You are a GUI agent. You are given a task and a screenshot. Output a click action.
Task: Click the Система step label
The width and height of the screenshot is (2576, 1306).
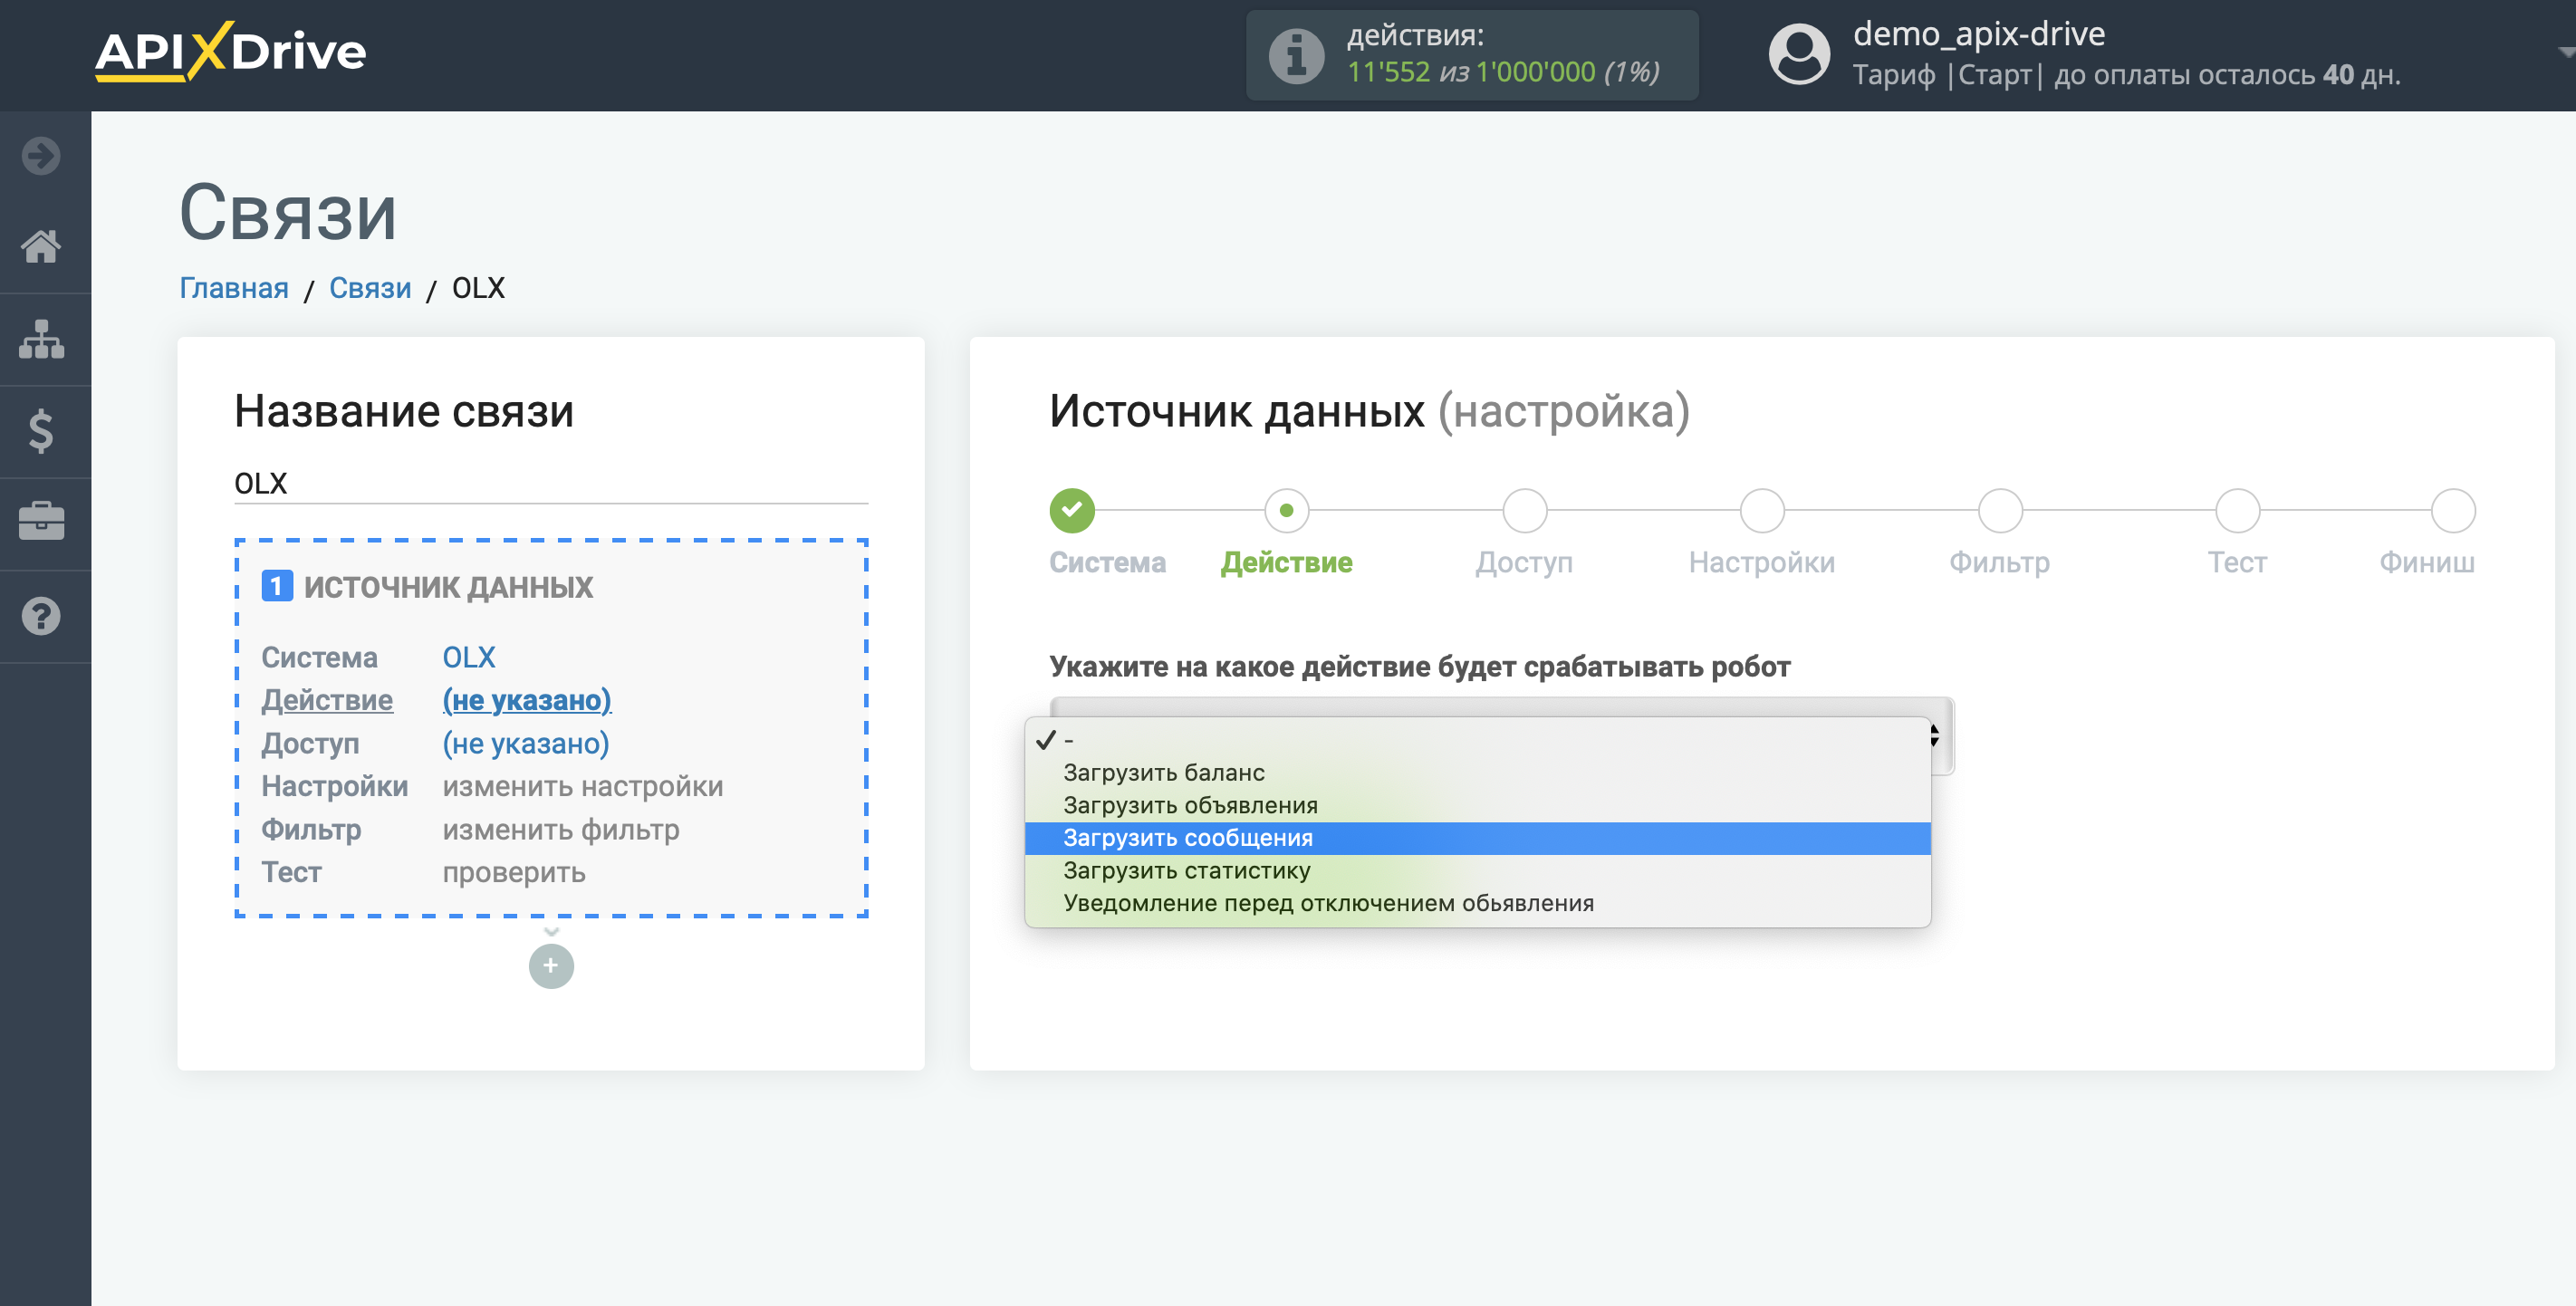coord(1107,562)
